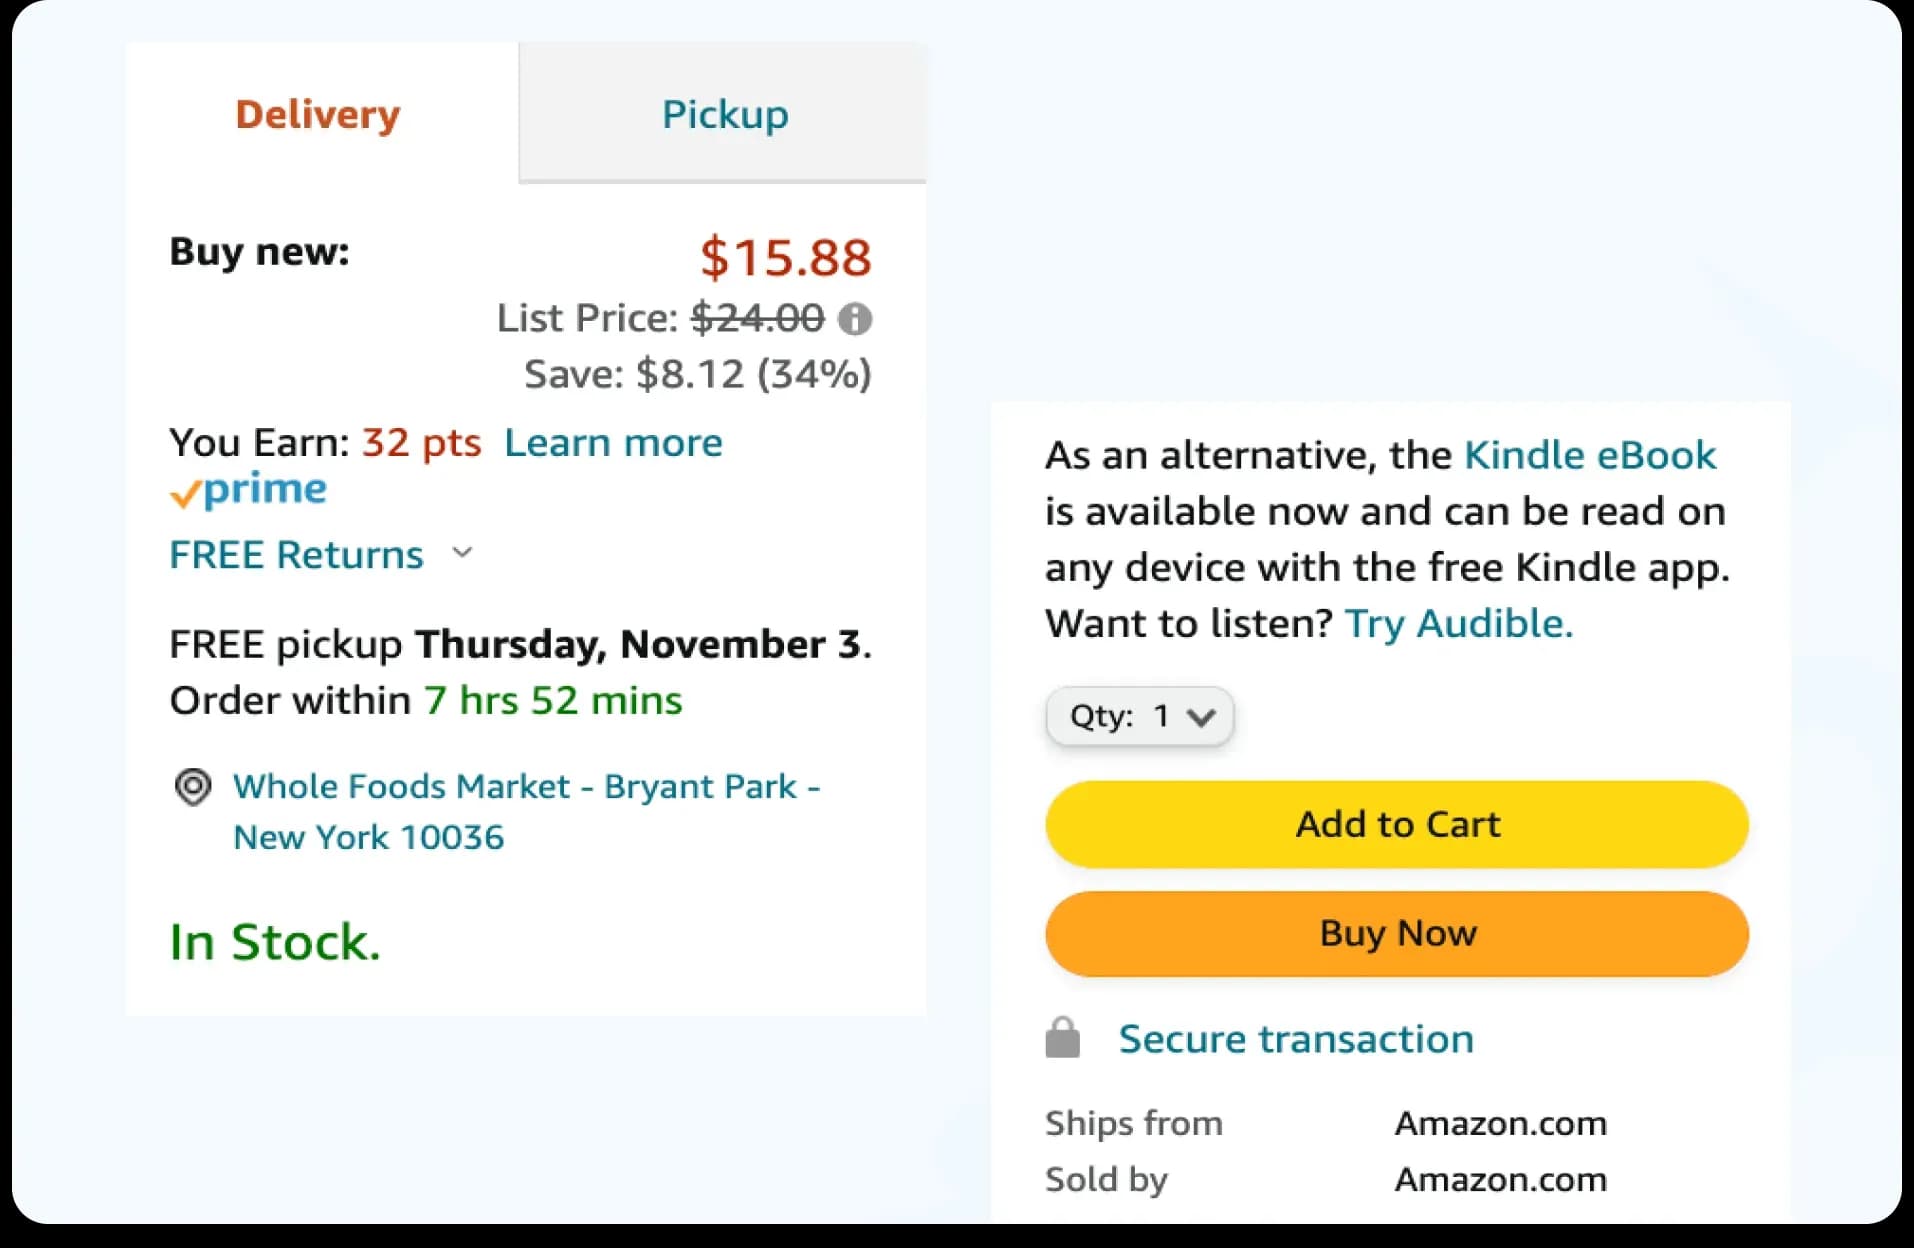Switch to the Pickup tab
The width and height of the screenshot is (1914, 1248).
click(x=722, y=113)
